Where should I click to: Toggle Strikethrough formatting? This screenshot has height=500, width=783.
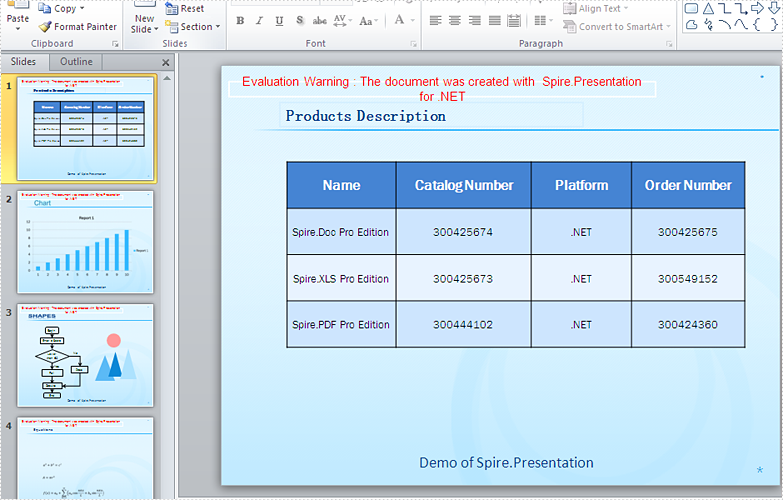(320, 20)
